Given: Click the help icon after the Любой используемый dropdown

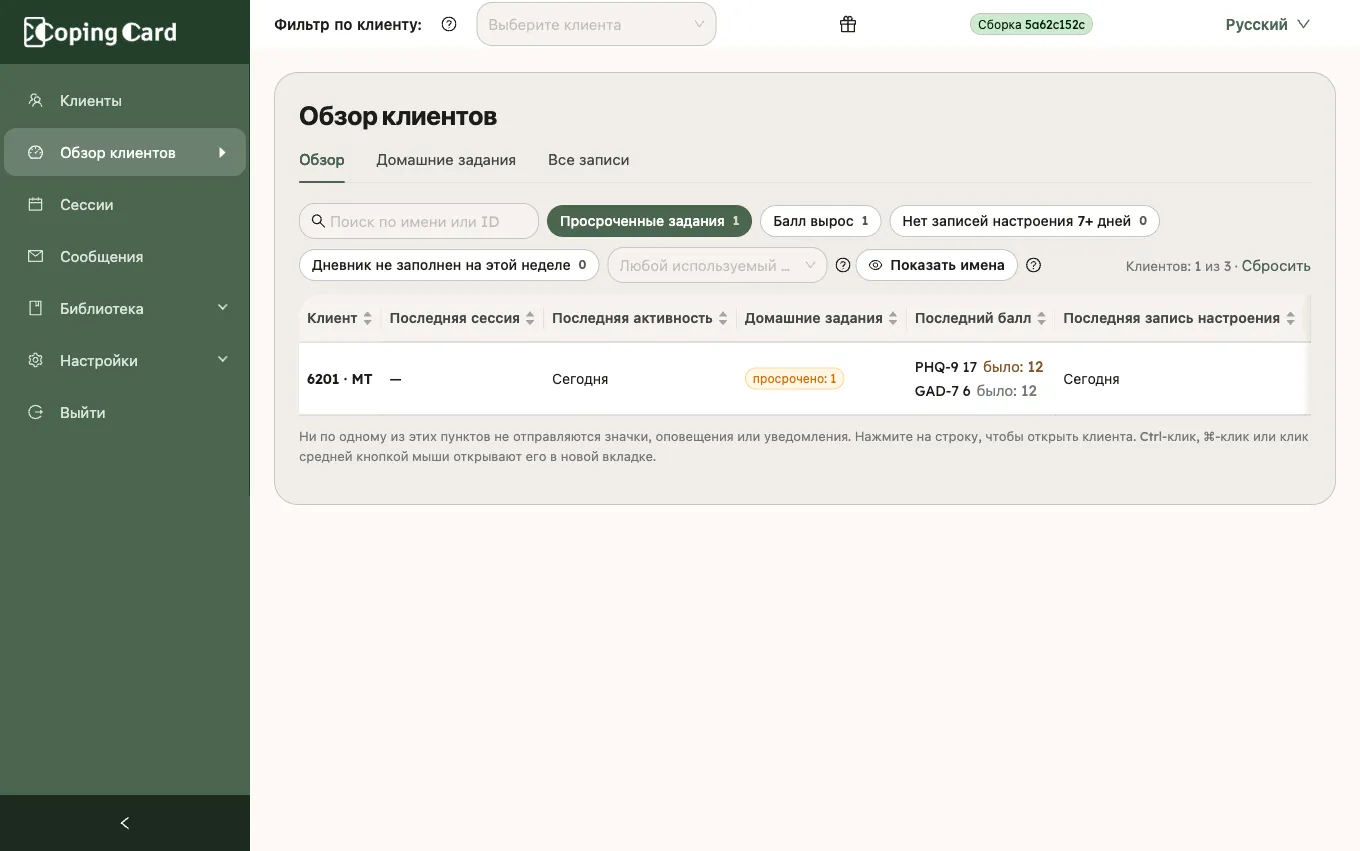Looking at the screenshot, I should [843, 265].
